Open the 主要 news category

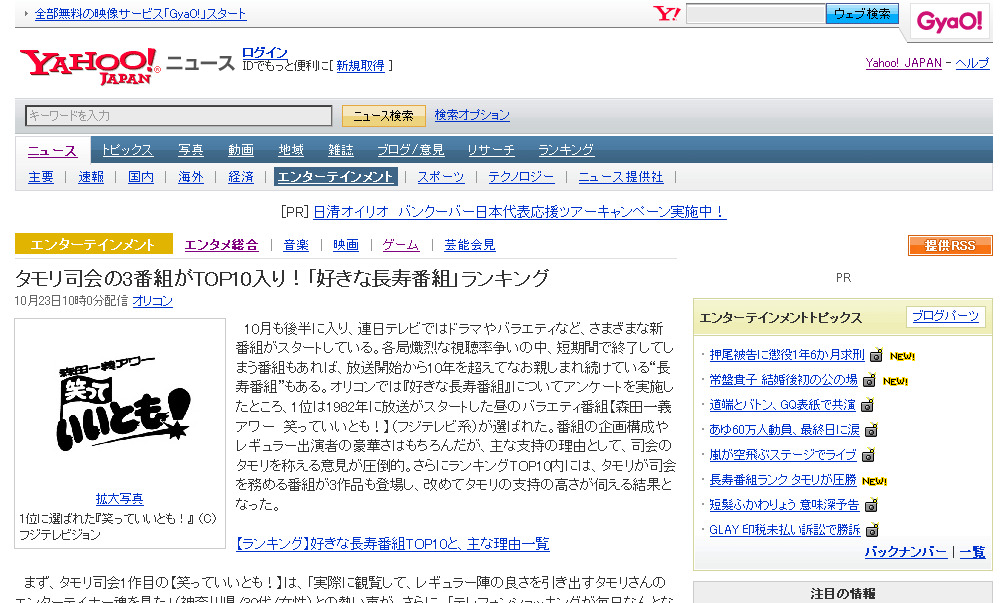pos(40,177)
